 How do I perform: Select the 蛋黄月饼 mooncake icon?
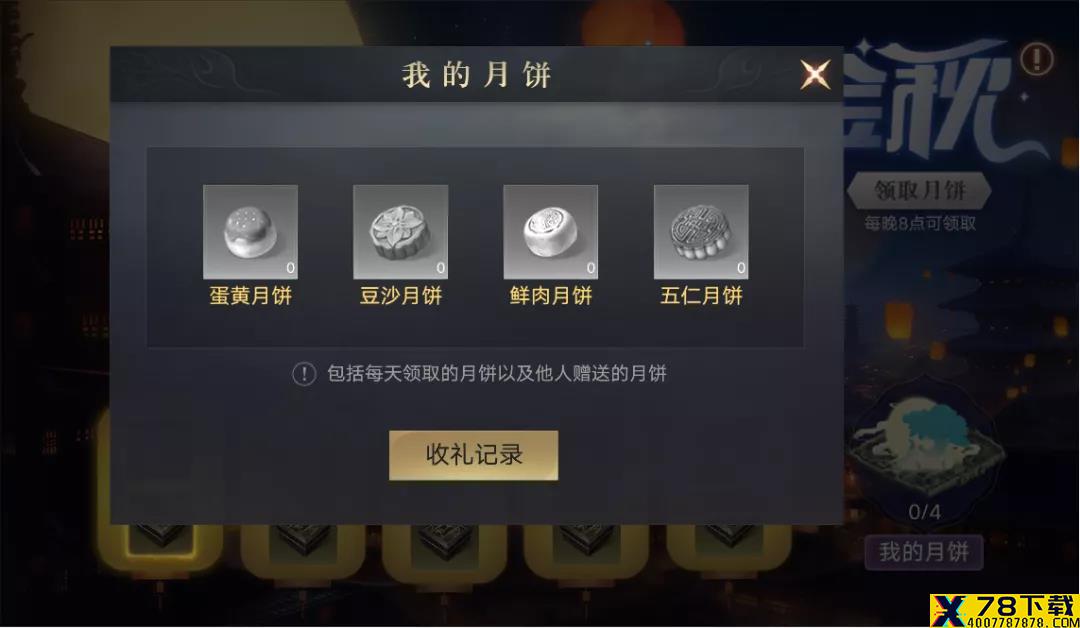250,231
